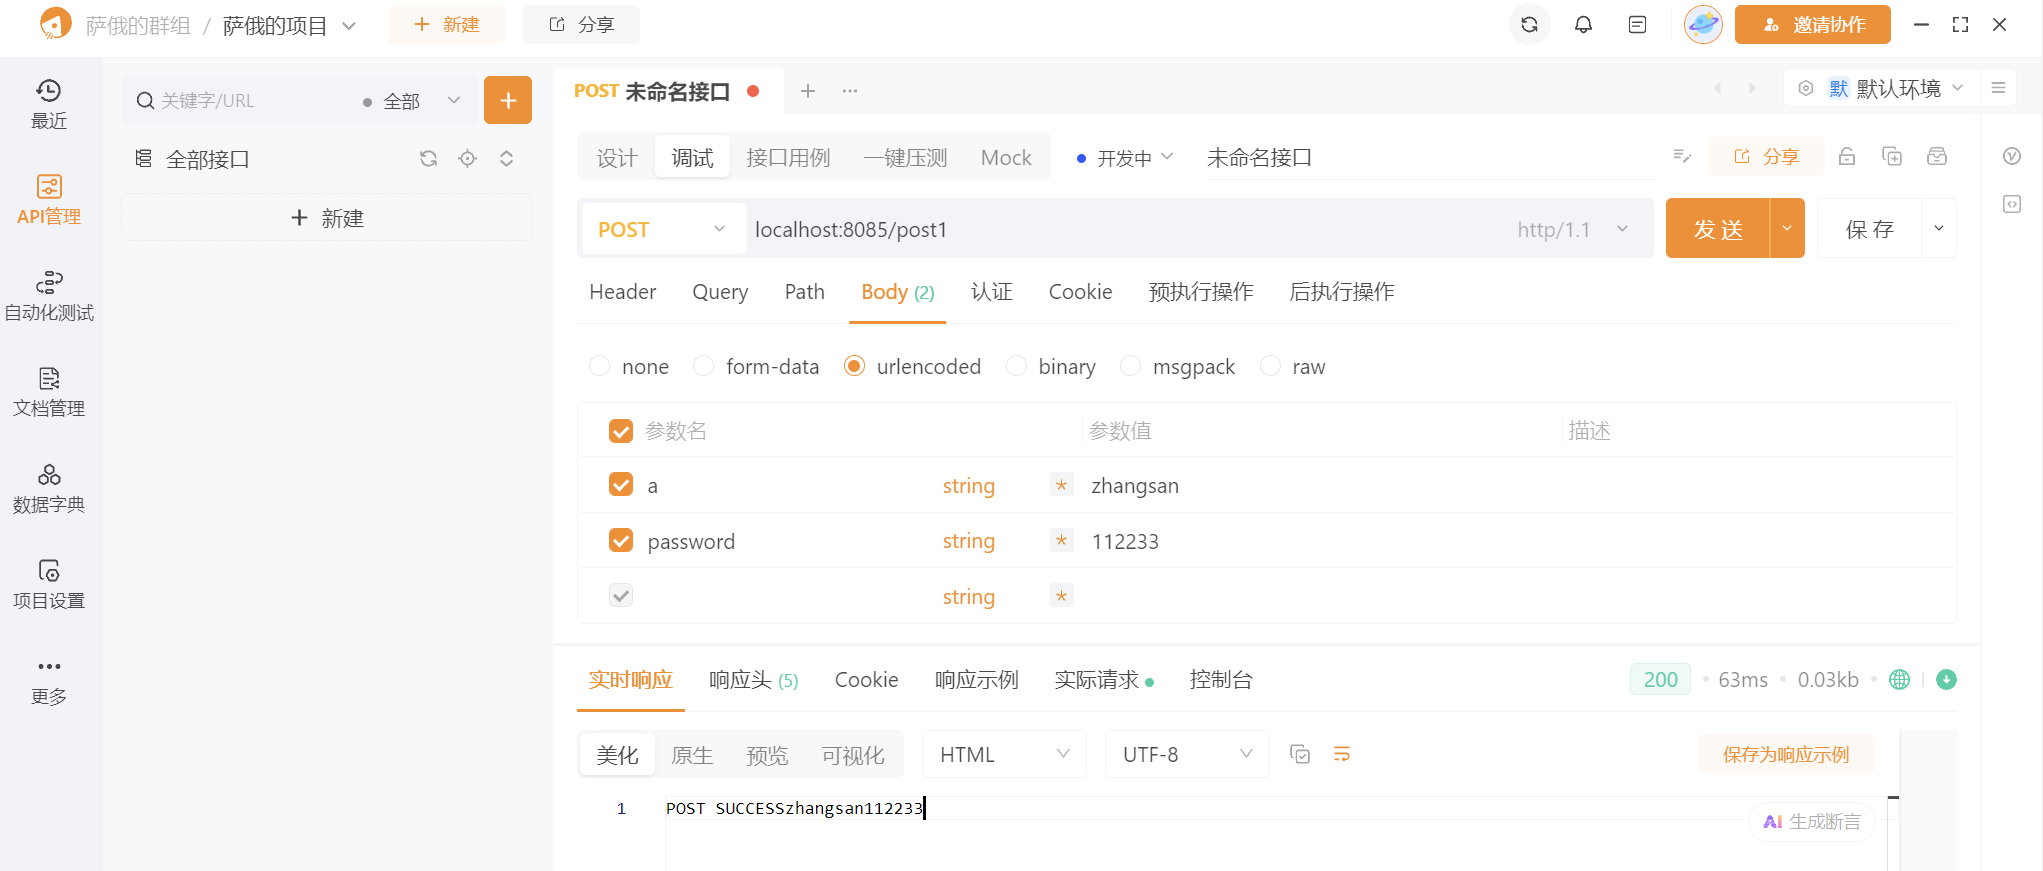
Task: Click the lock icon beside share button
Action: pos(1847,157)
